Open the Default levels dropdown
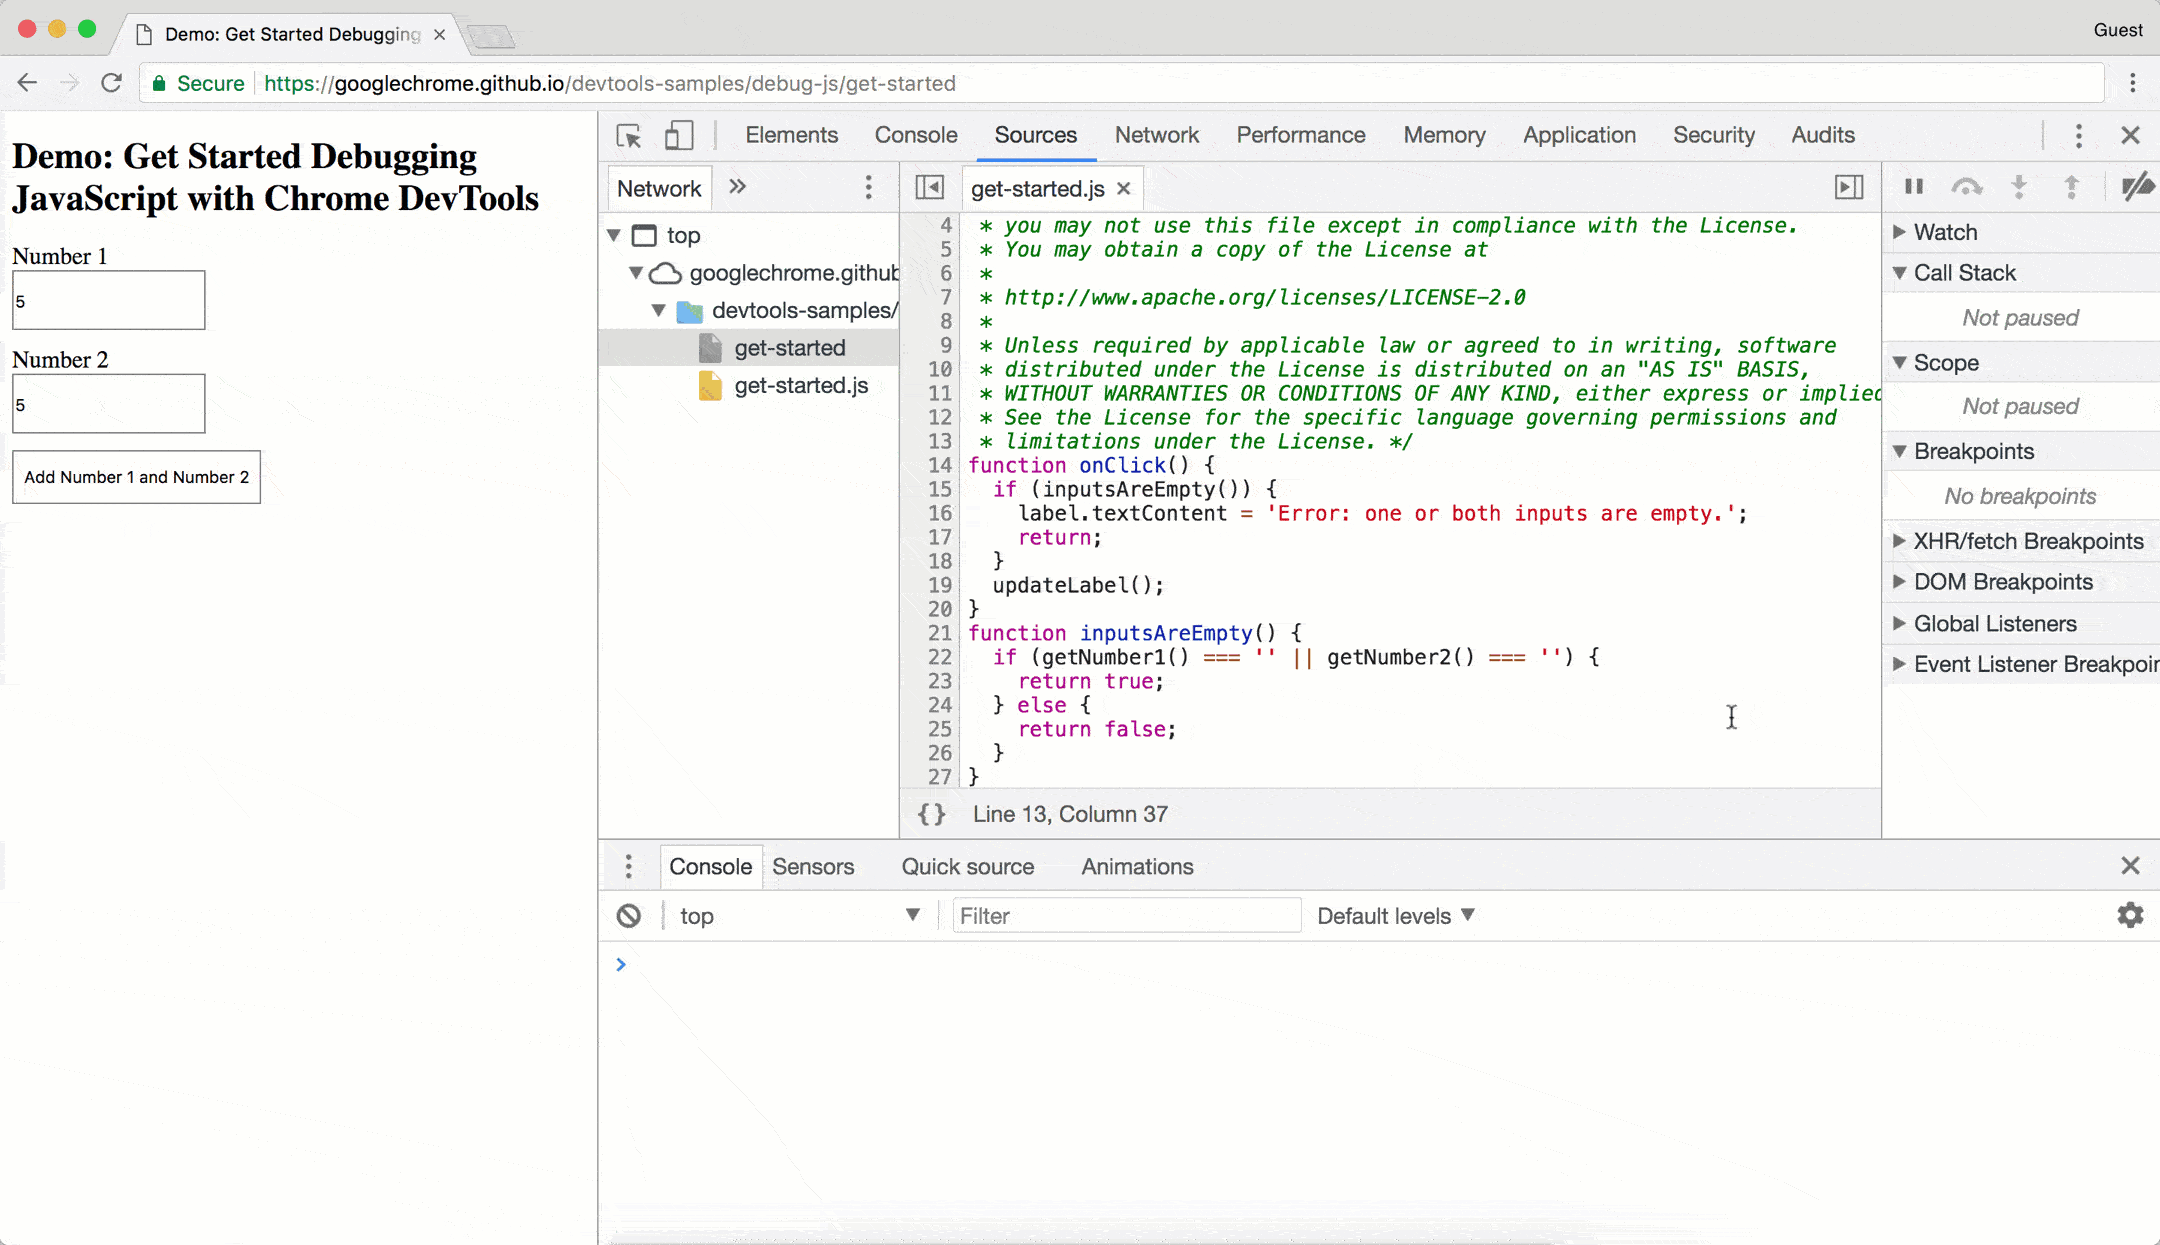This screenshot has height=1245, width=2160. point(1393,916)
